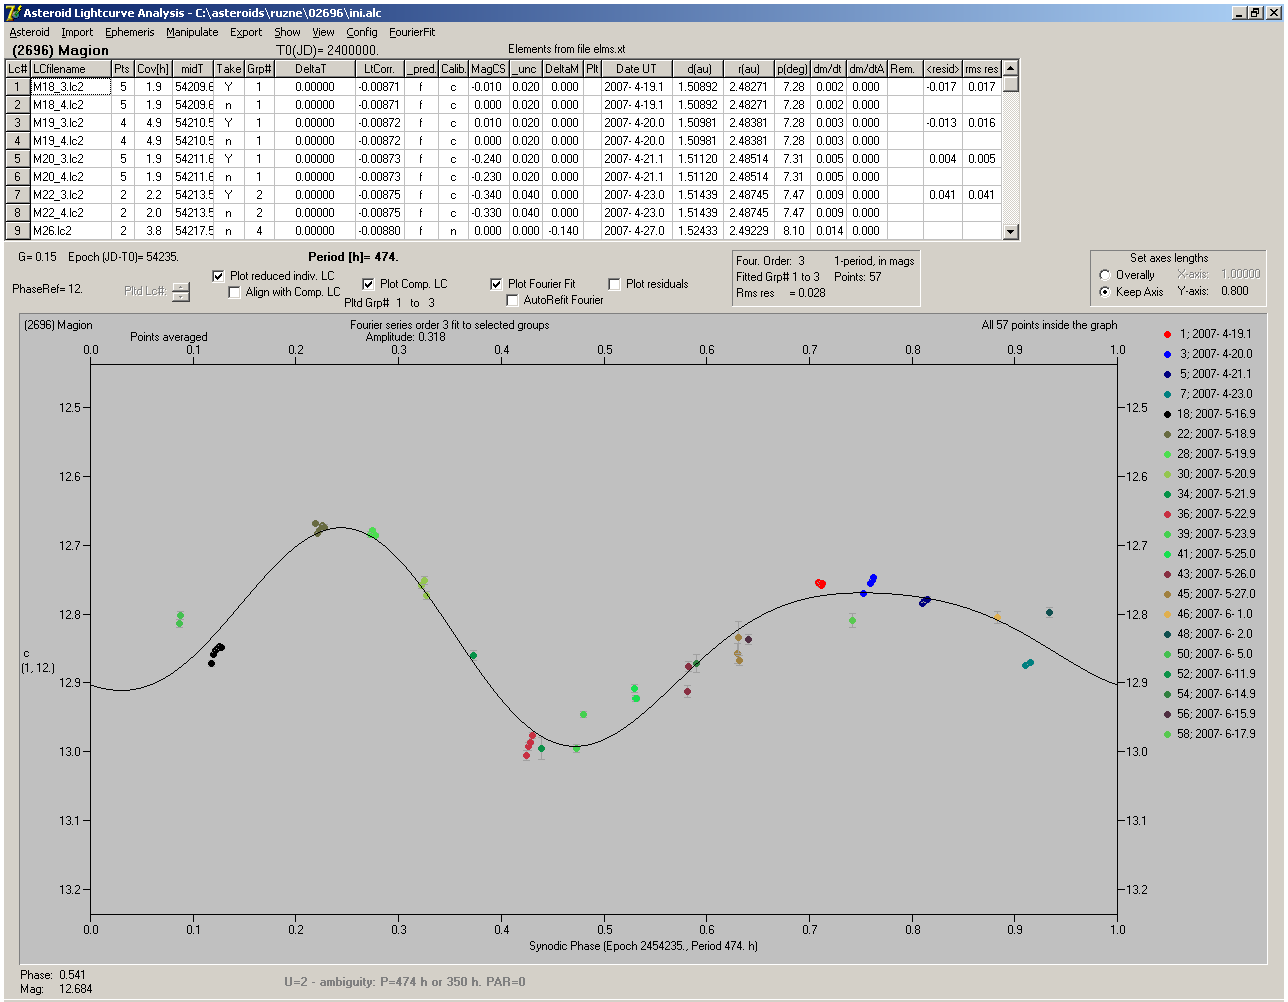The height and width of the screenshot is (1002, 1288).
Task: Click red legend marker 1; 2007-4-19.1
Action: tap(1167, 334)
